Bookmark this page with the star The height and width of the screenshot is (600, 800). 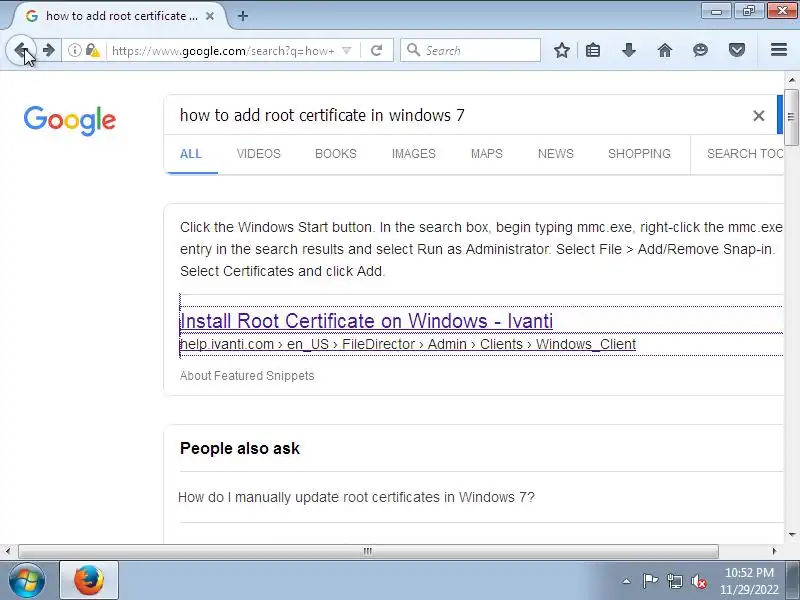click(x=562, y=50)
